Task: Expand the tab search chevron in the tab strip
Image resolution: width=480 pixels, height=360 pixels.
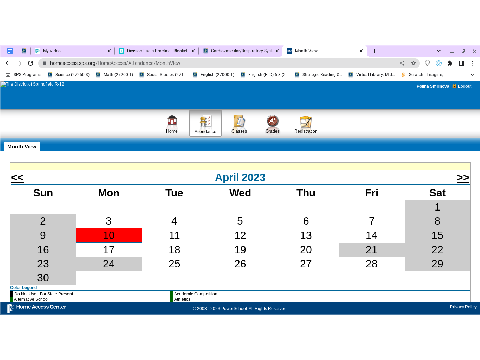Action: (x=439, y=51)
